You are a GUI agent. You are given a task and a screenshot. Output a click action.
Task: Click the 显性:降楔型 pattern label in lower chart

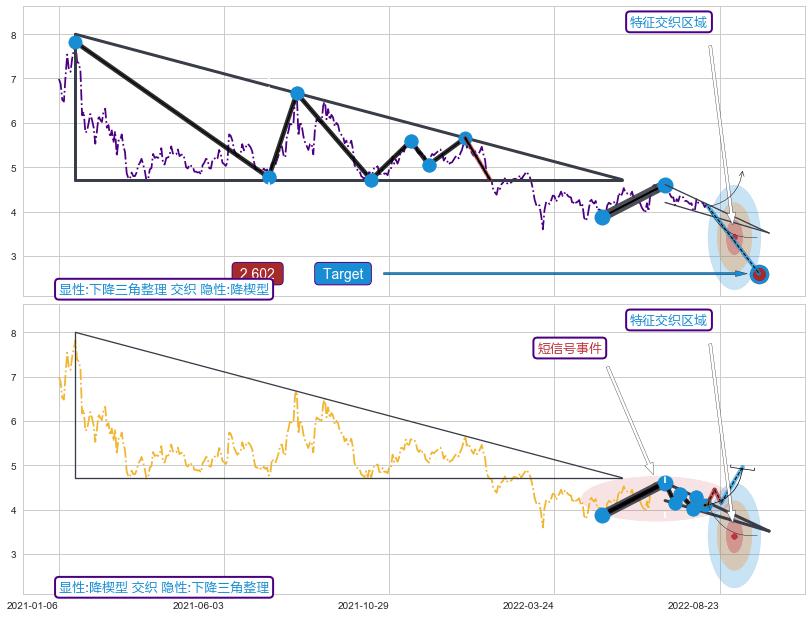[x=164, y=587]
